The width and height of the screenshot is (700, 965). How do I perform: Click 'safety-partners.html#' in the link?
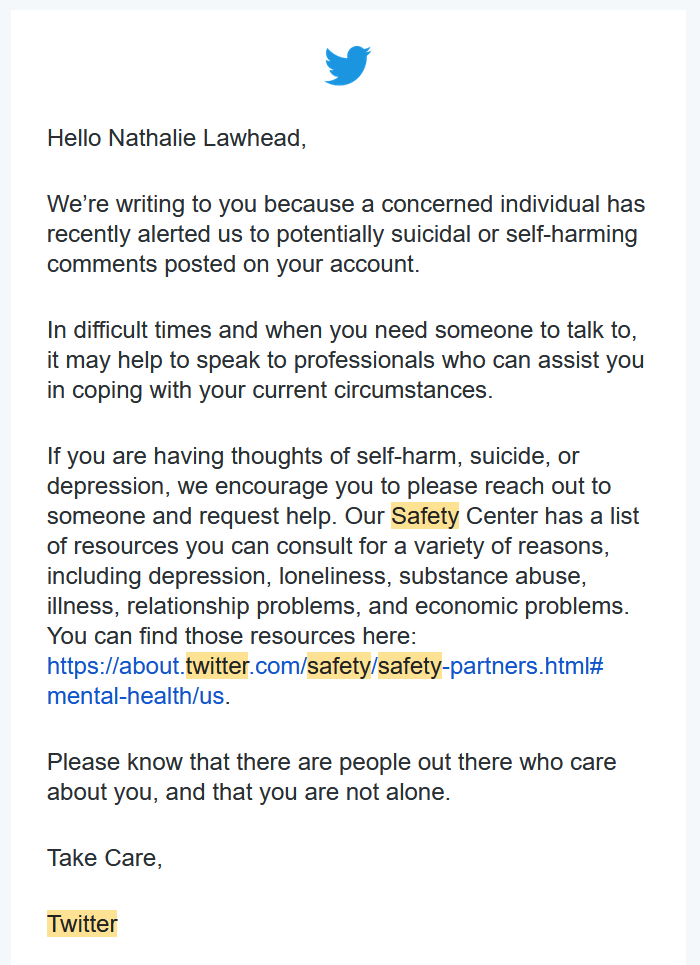[491, 667]
